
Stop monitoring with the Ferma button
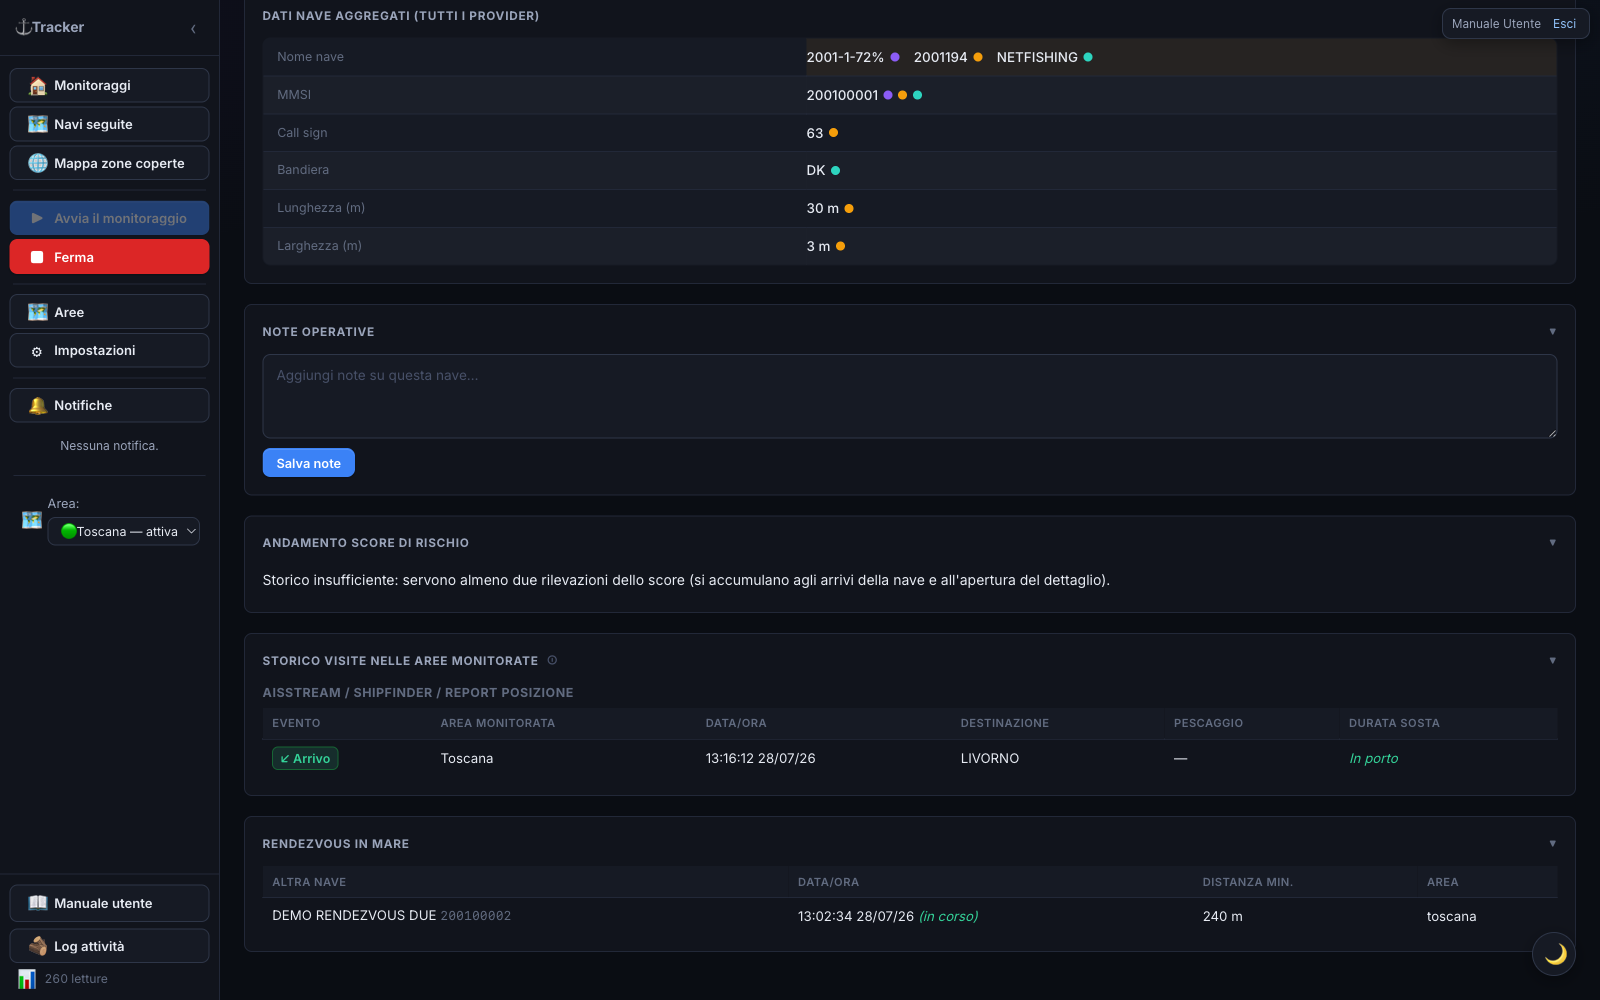(x=110, y=257)
